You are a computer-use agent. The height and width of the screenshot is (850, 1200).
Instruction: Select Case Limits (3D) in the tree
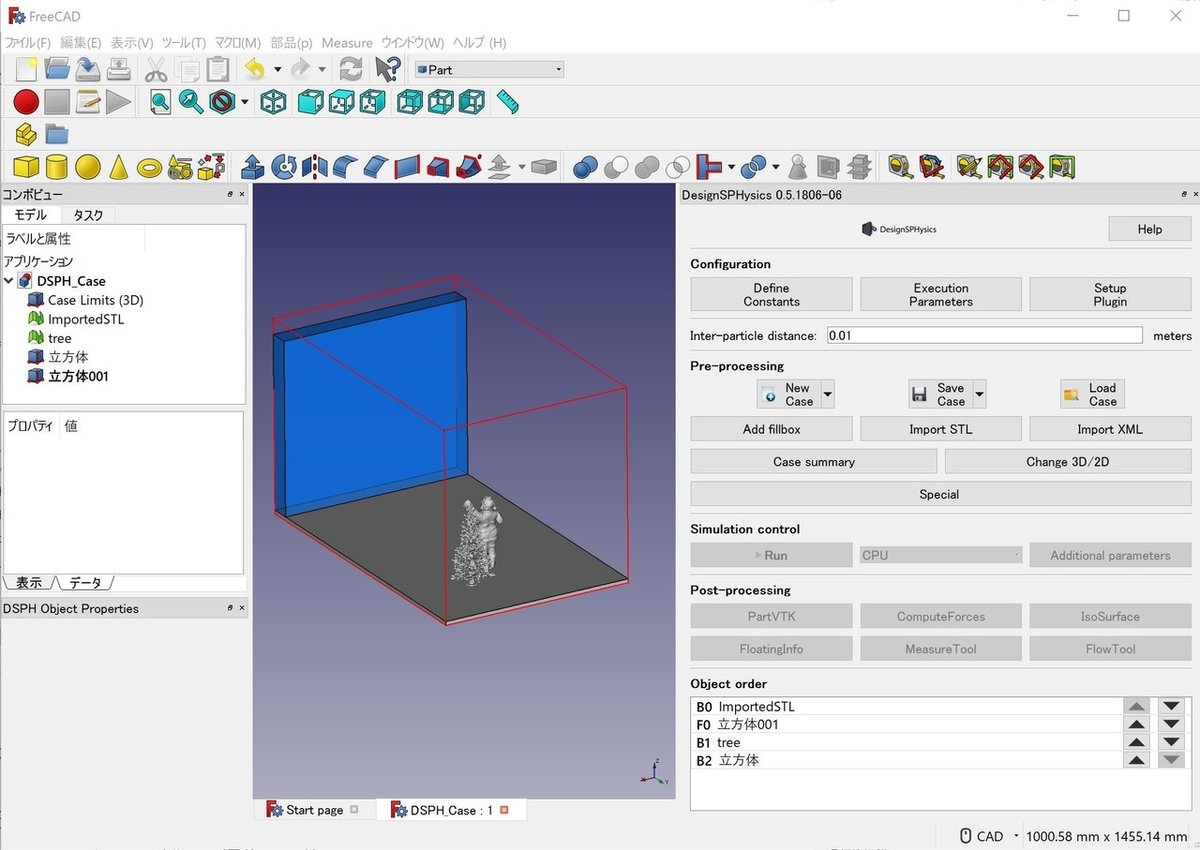coord(95,300)
